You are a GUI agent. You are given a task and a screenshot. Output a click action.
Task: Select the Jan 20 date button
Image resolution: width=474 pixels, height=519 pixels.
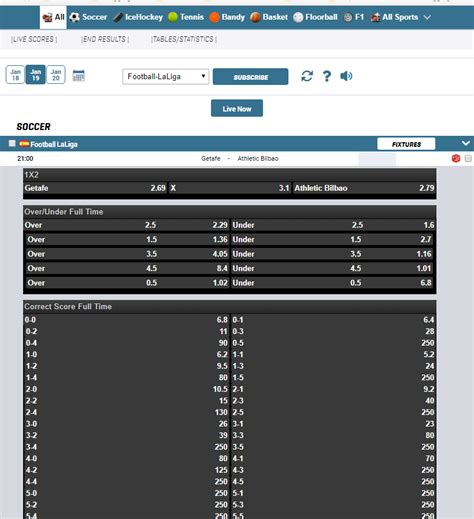click(56, 75)
